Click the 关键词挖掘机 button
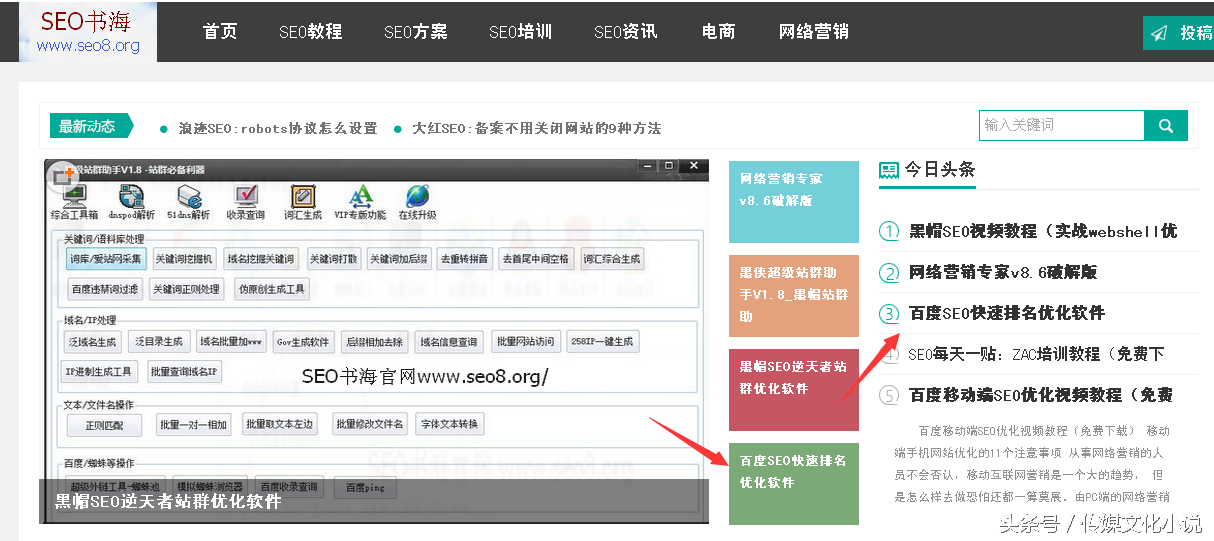The height and width of the screenshot is (541, 1214). [184, 259]
